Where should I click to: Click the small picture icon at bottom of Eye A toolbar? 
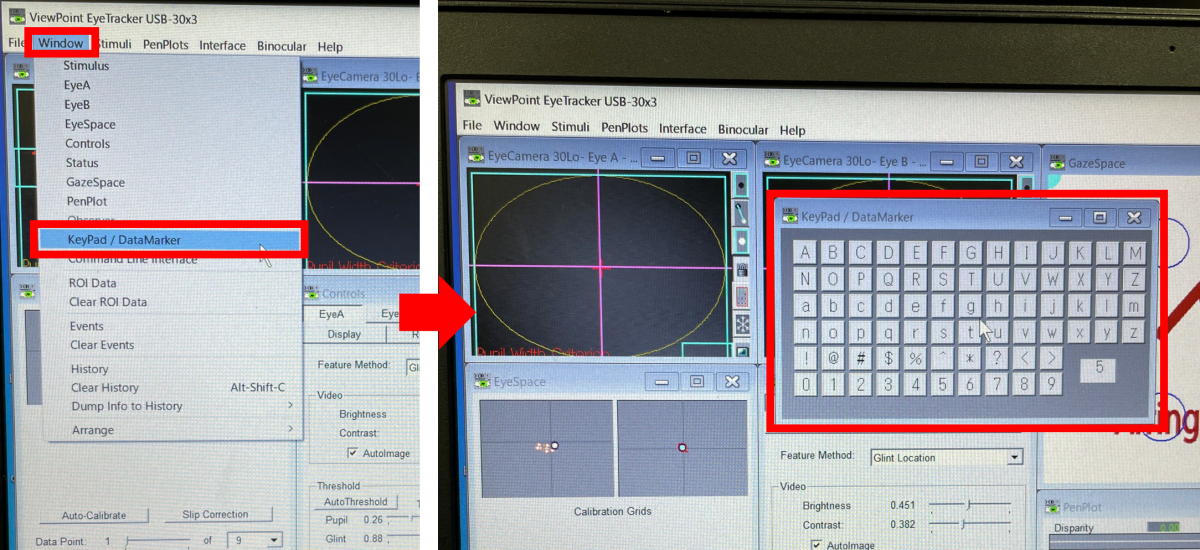click(741, 350)
